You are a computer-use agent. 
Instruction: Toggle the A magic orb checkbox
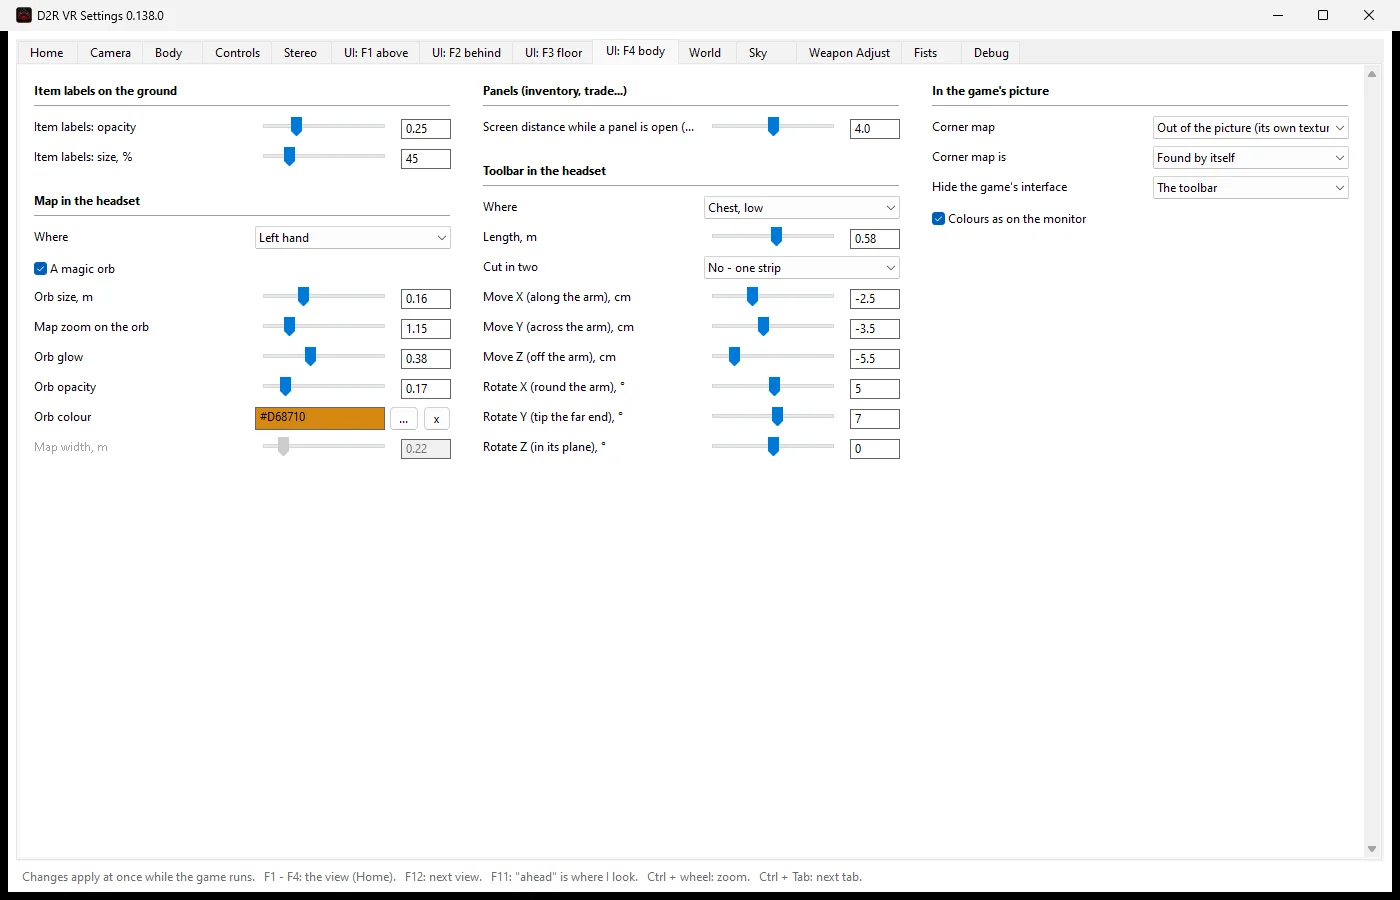[41, 269]
